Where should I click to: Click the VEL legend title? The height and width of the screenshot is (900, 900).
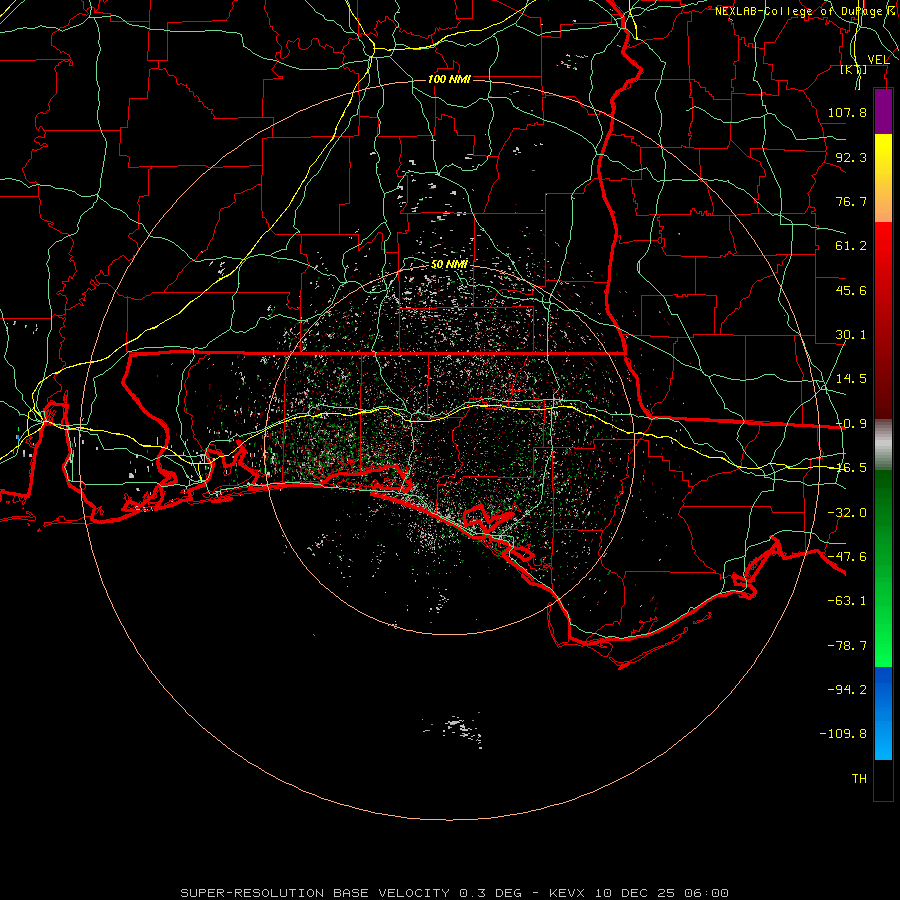coord(879,60)
